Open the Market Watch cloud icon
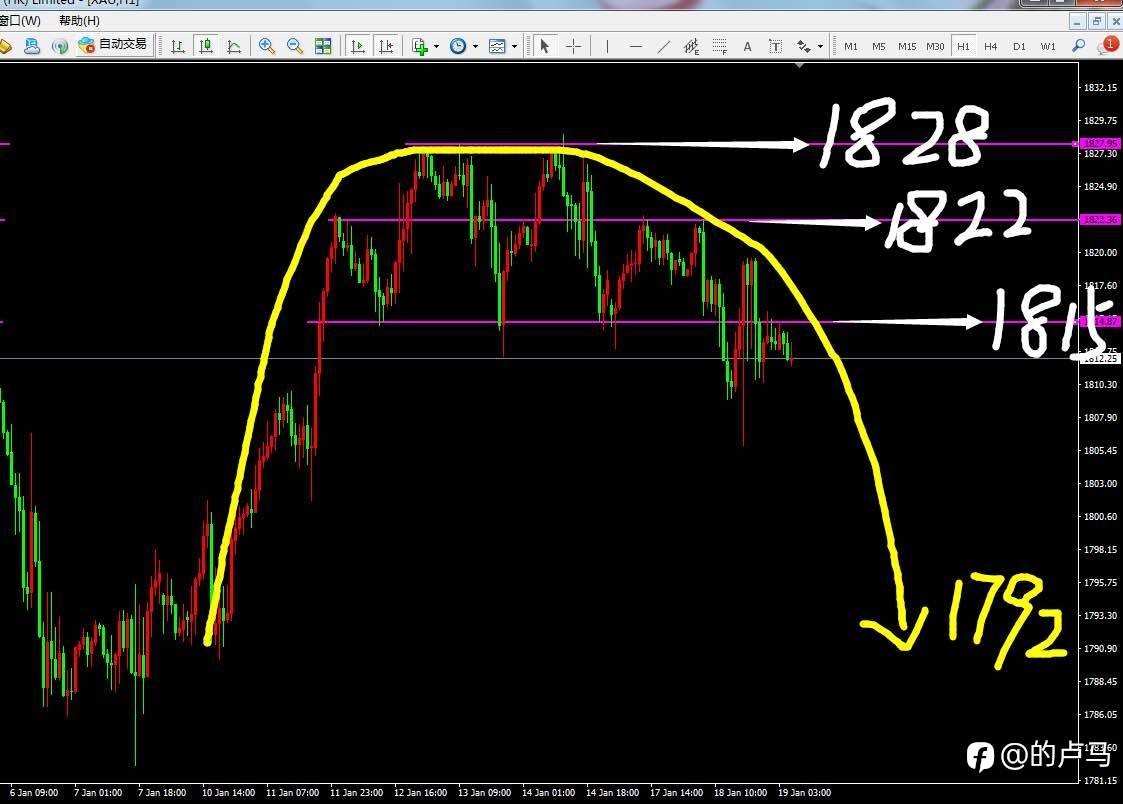The width and height of the screenshot is (1123, 804). tap(32, 46)
